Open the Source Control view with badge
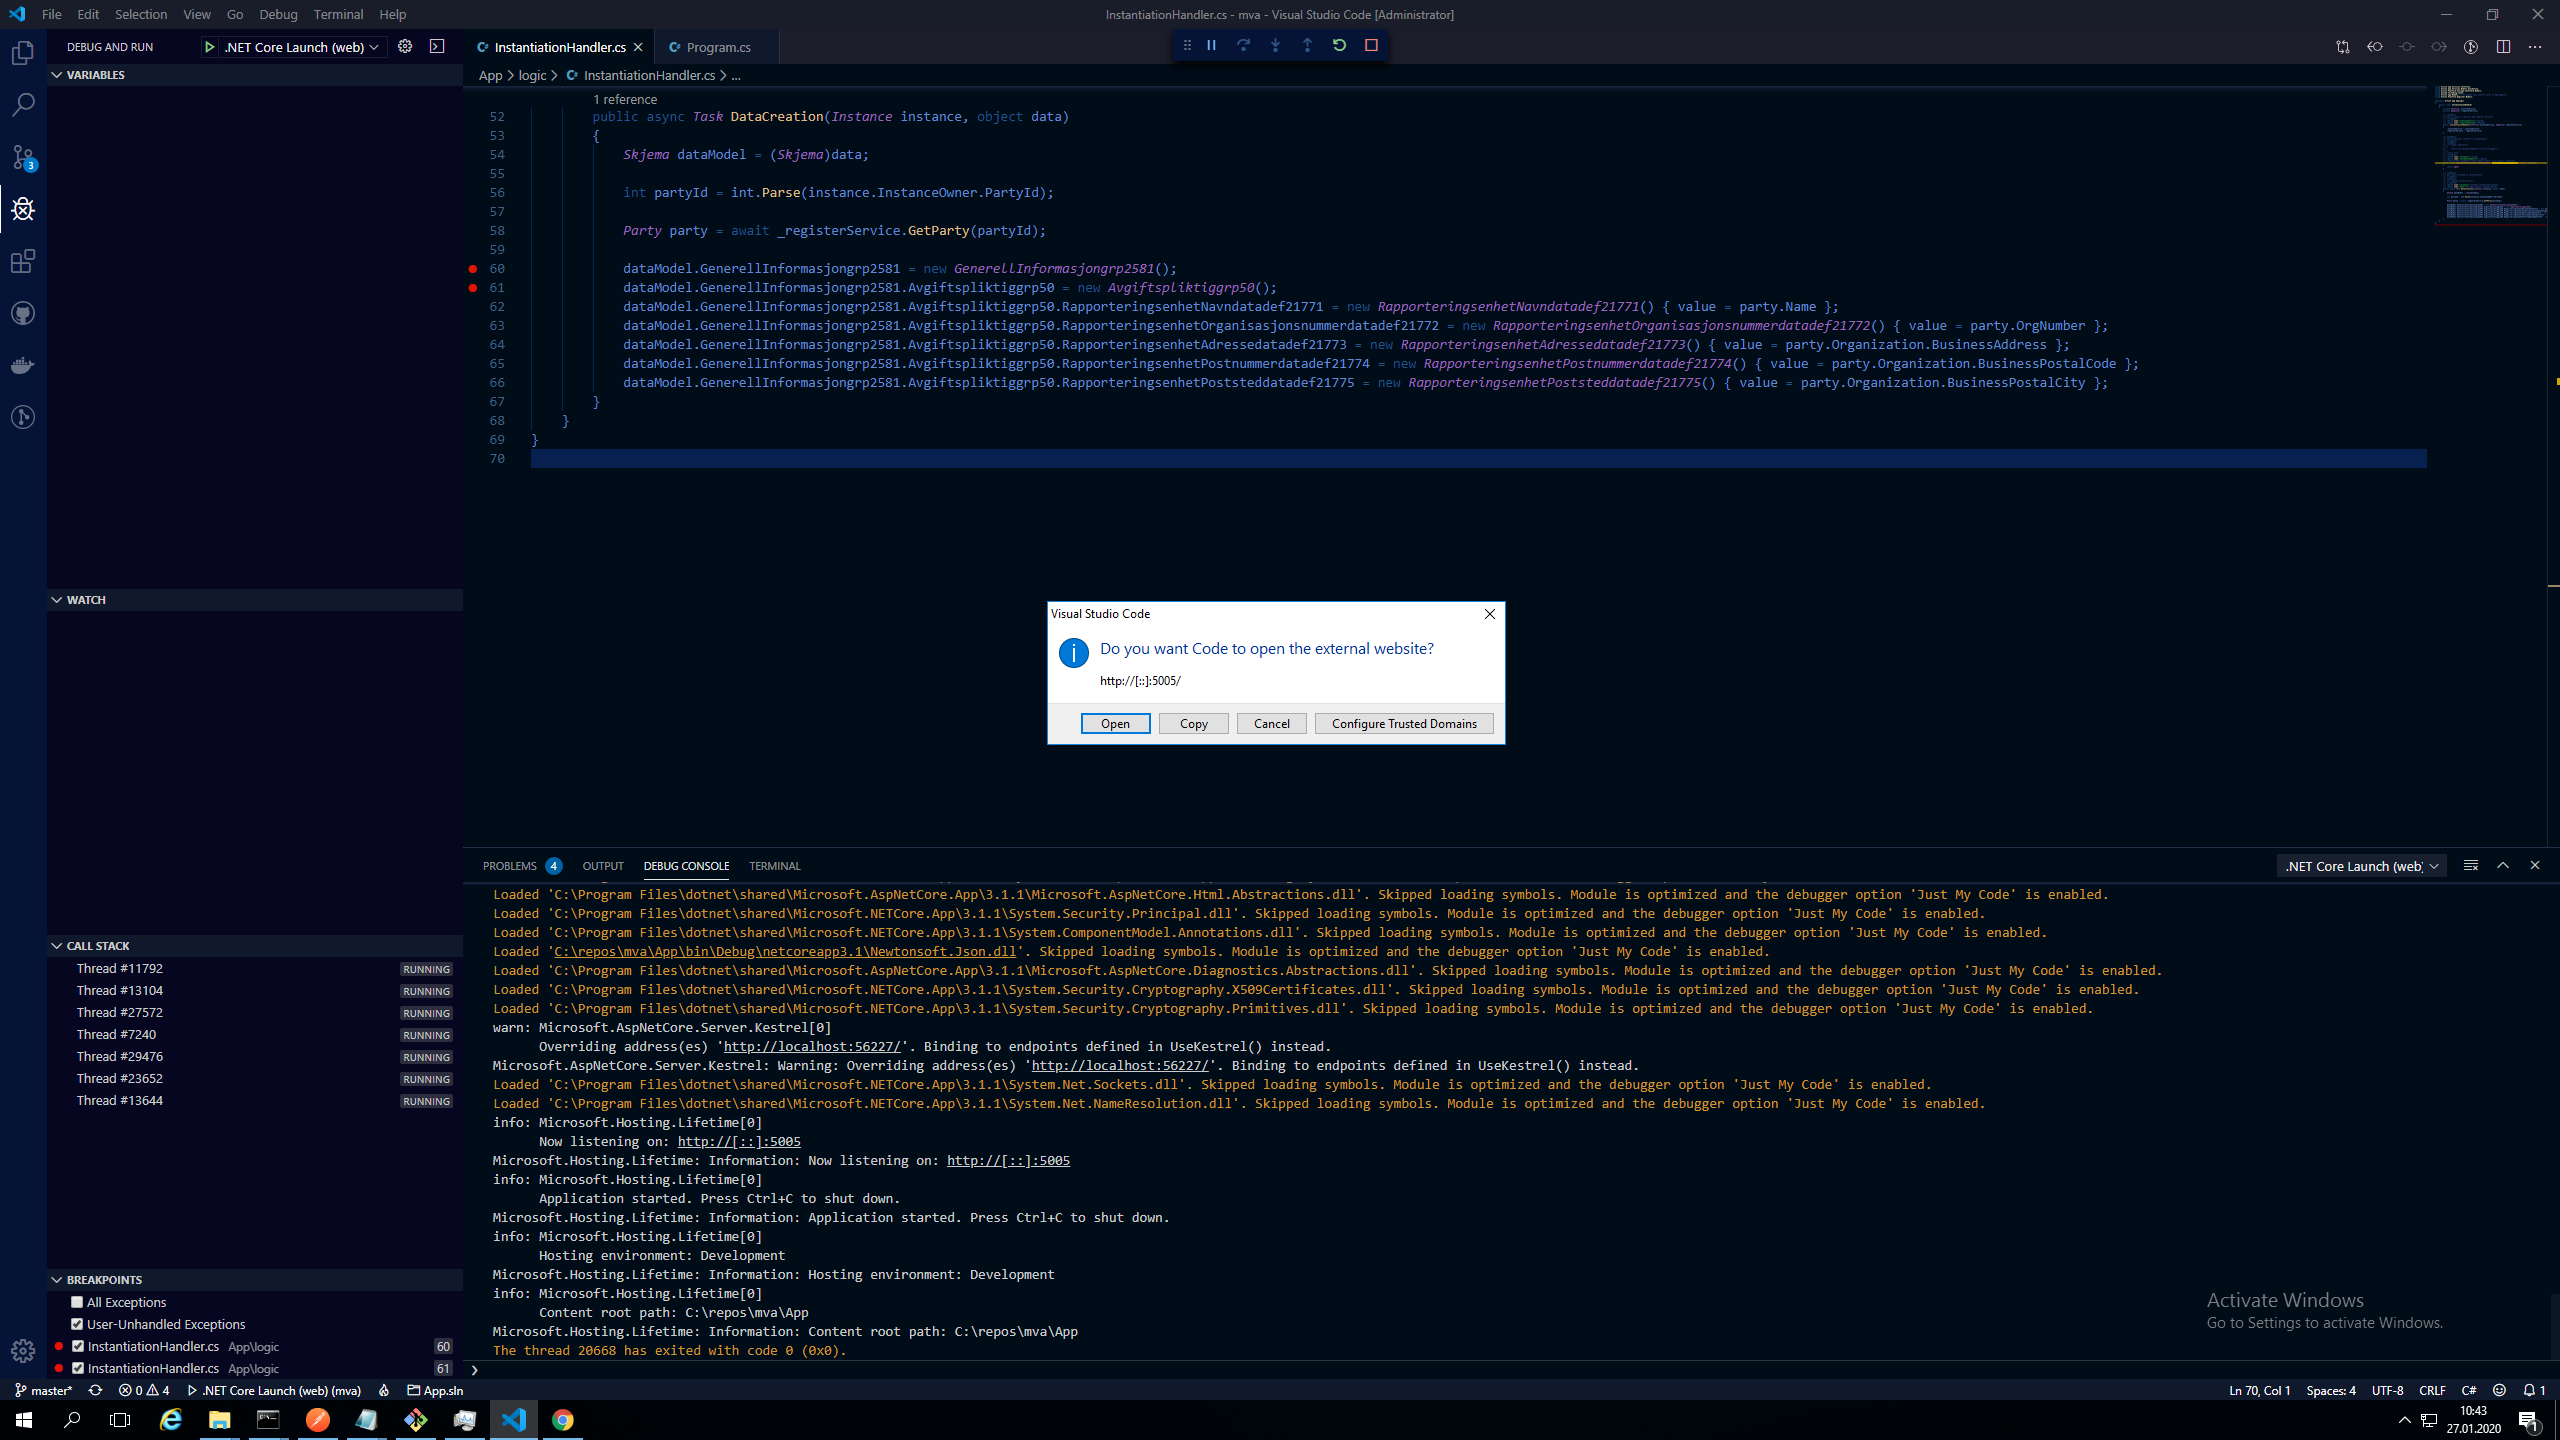The image size is (2560, 1440). (22, 157)
